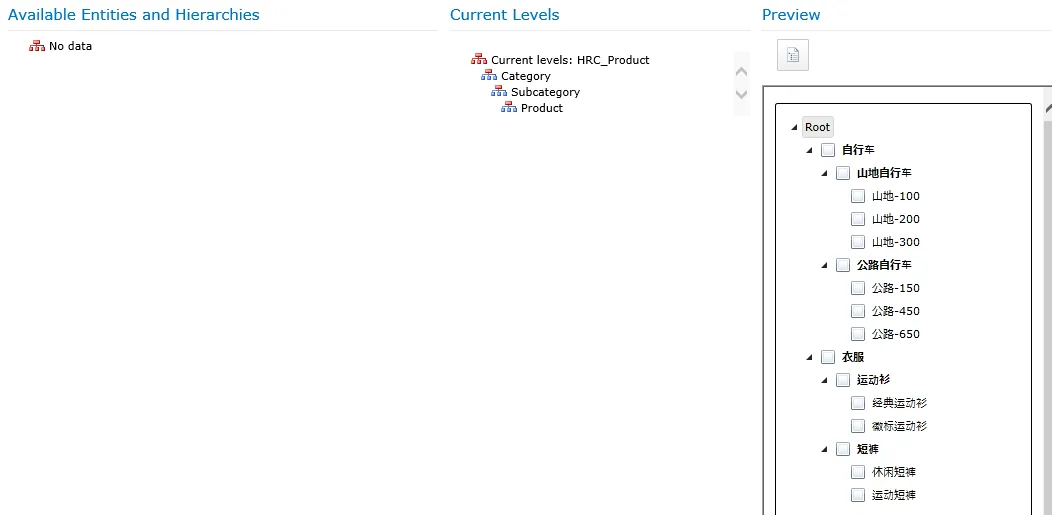The height and width of the screenshot is (515, 1052).
Task: Tick the 公路-650 checkbox
Action: pos(857,333)
